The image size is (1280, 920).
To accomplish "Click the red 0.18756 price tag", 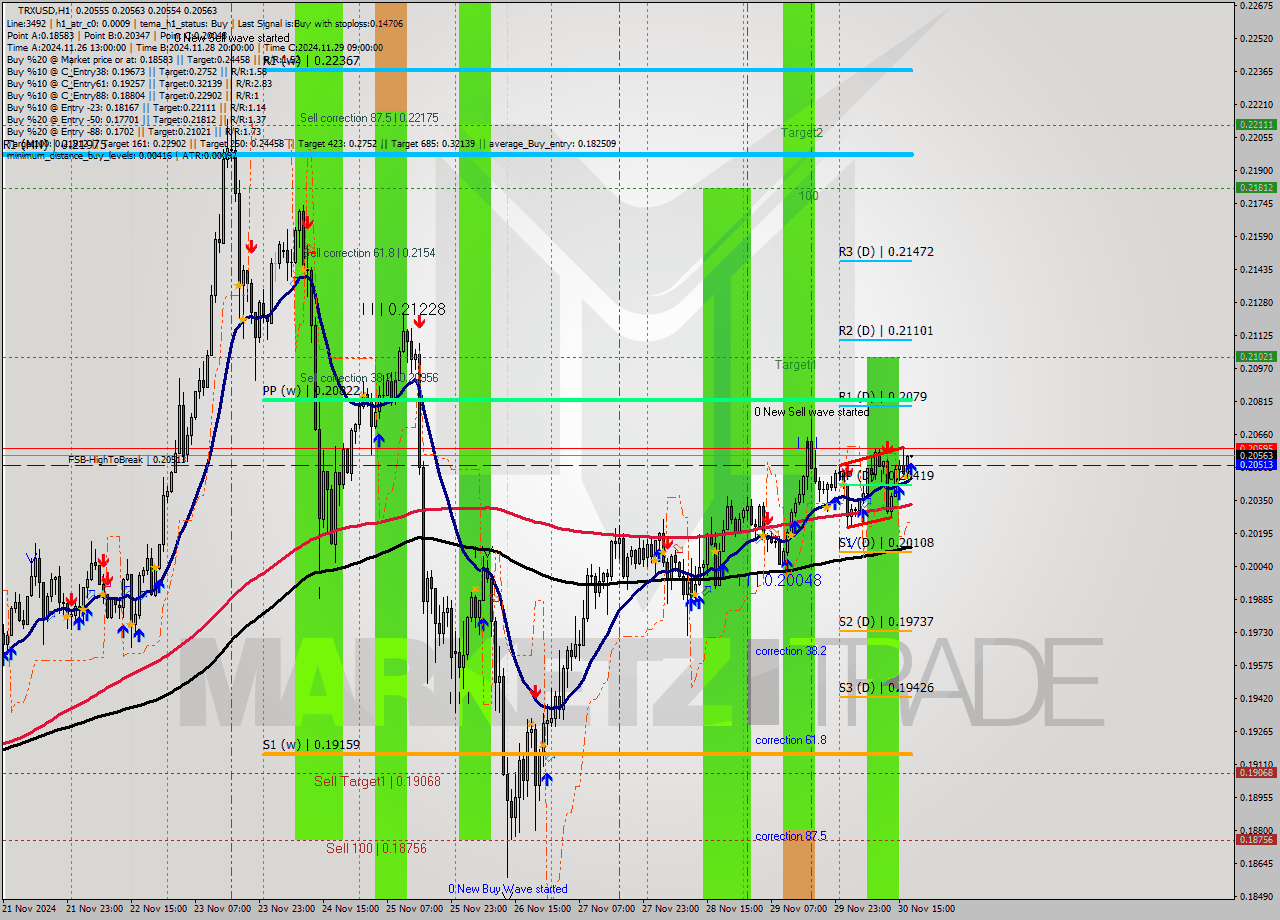I will [x=1256, y=840].
